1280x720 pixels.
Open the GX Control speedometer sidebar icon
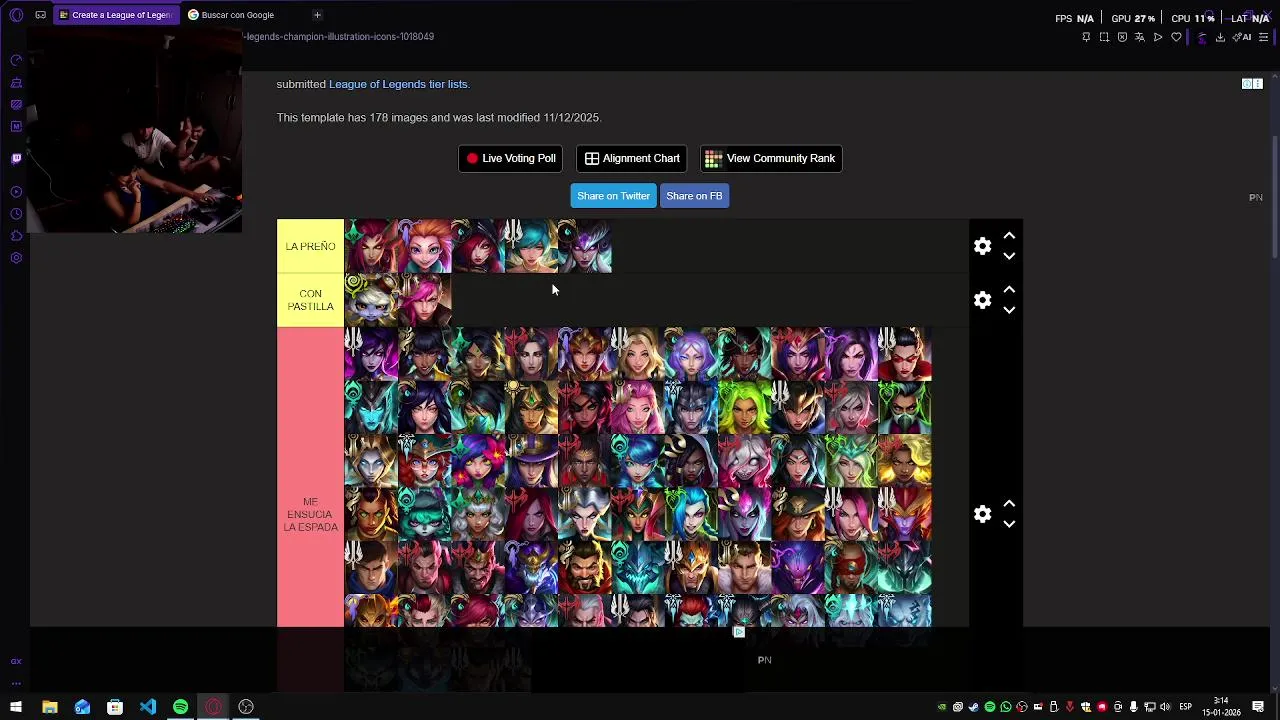16,60
